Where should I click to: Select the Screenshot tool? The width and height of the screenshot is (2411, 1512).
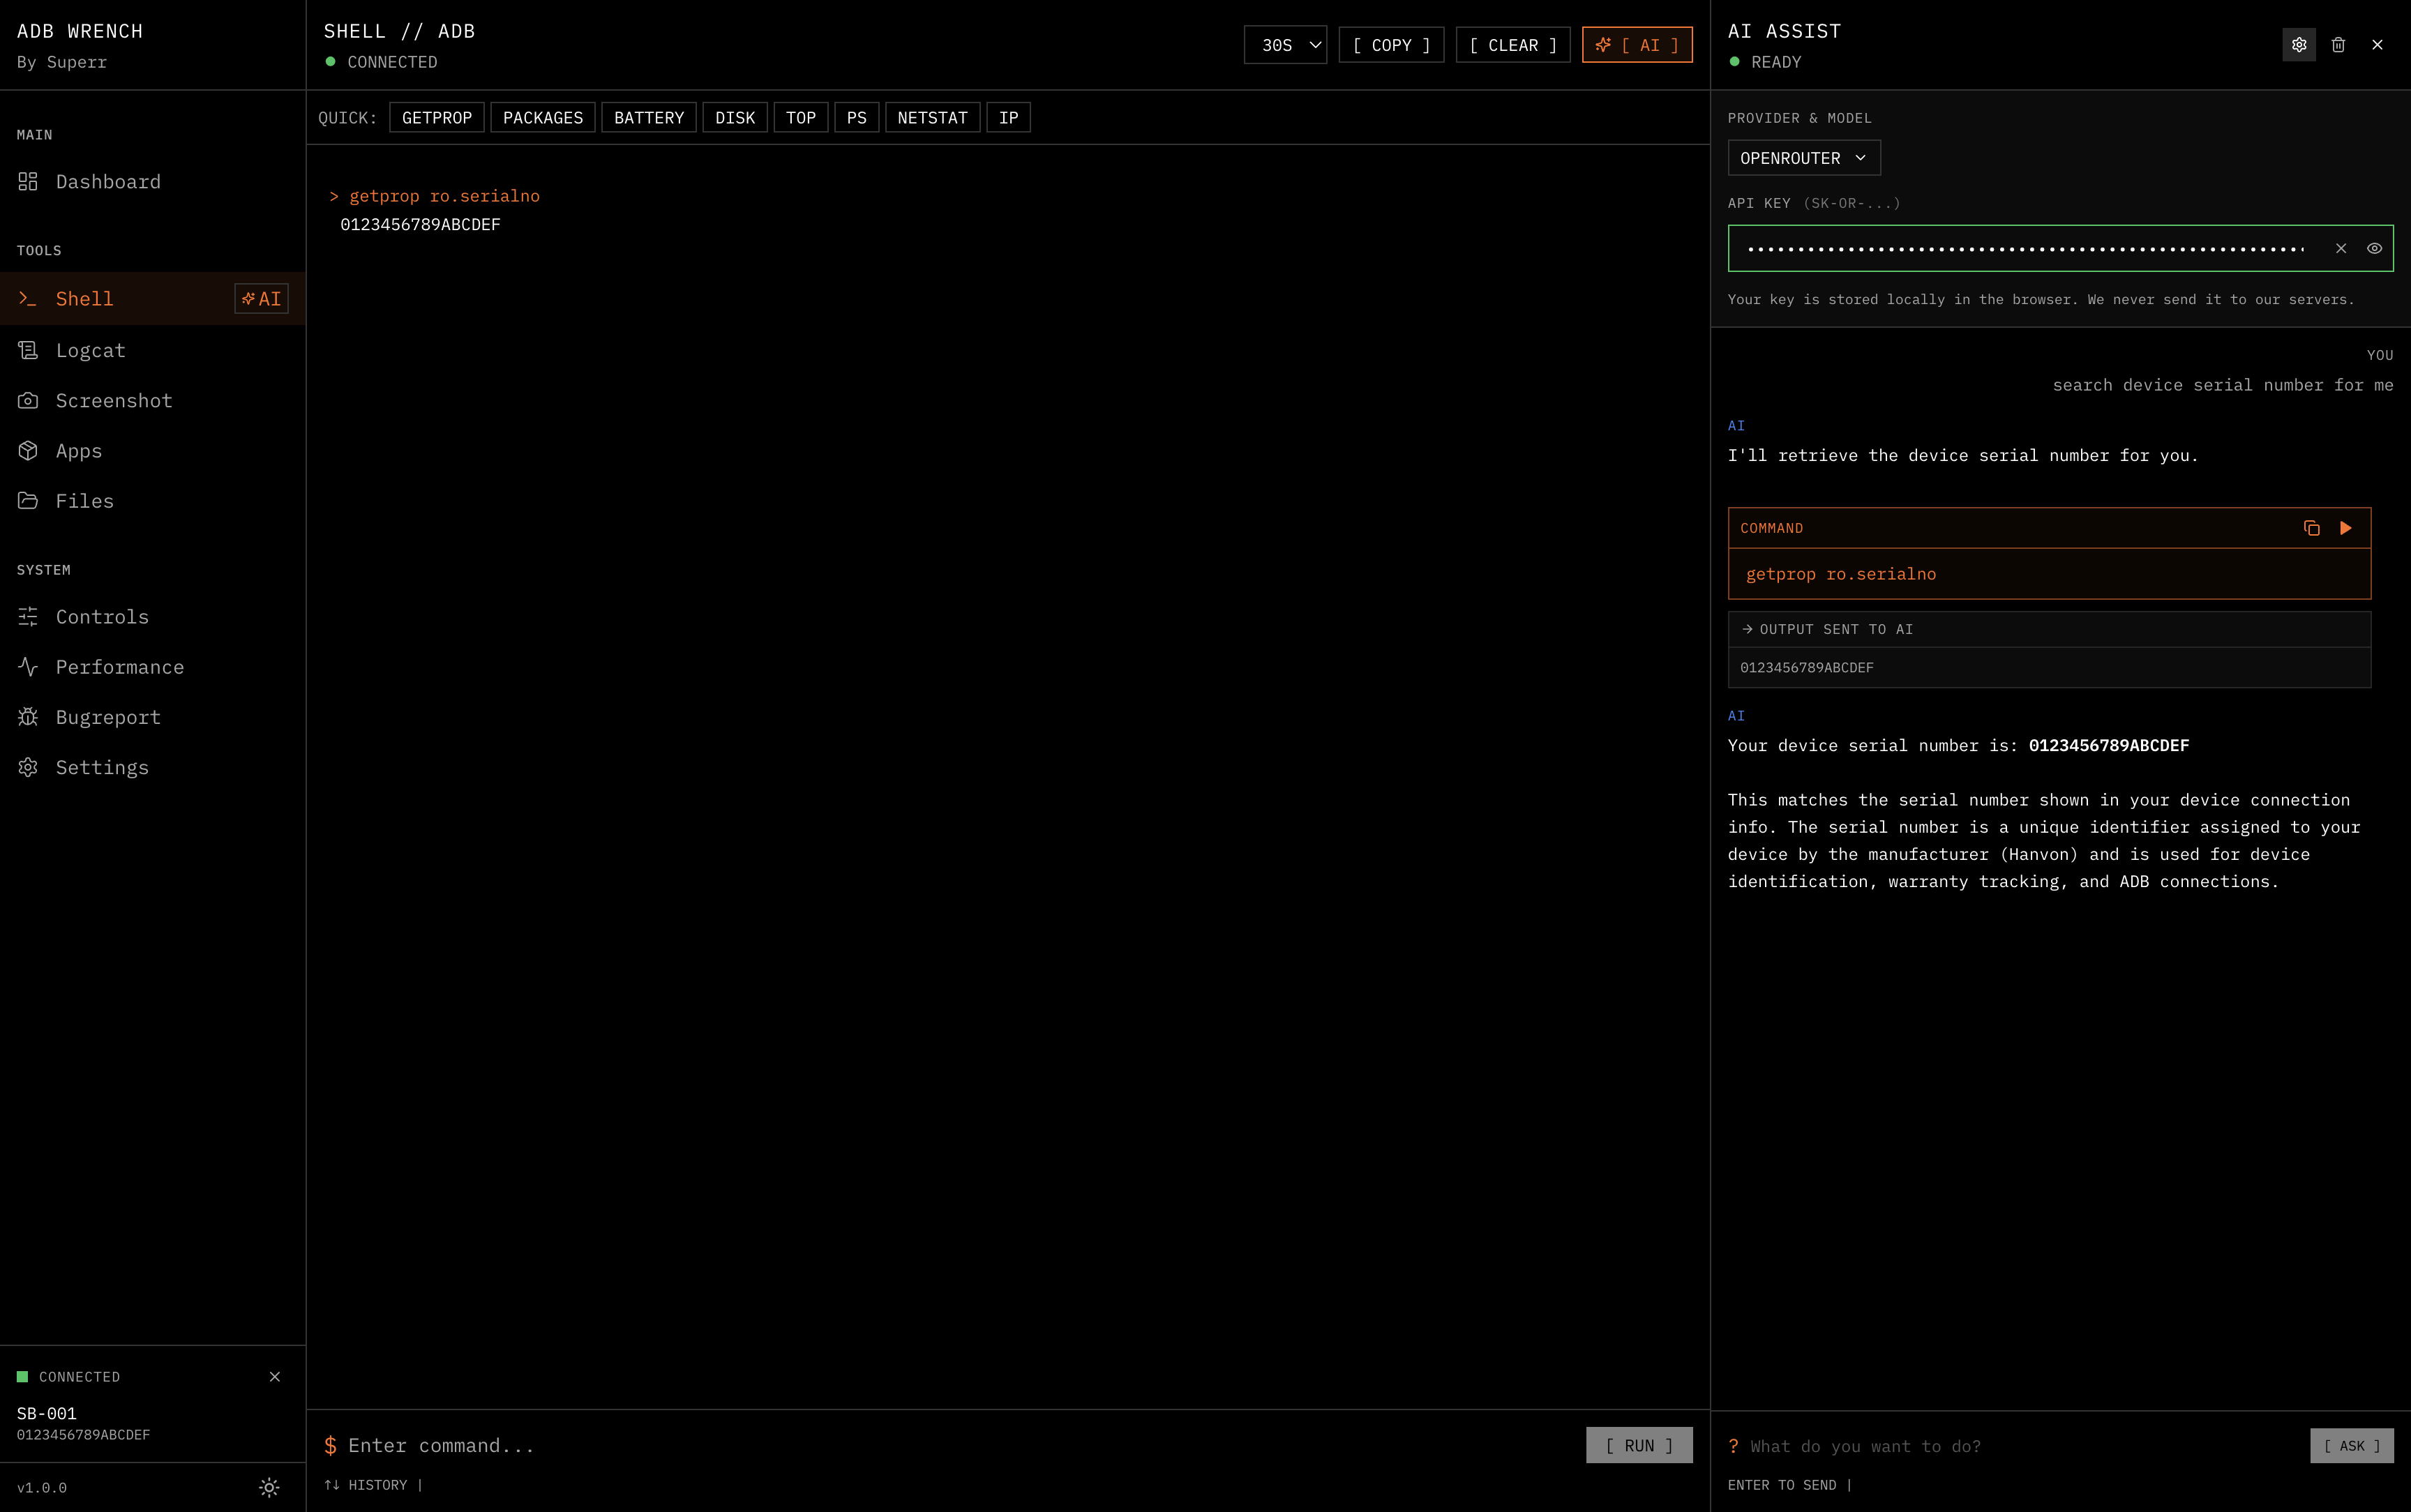[113, 400]
